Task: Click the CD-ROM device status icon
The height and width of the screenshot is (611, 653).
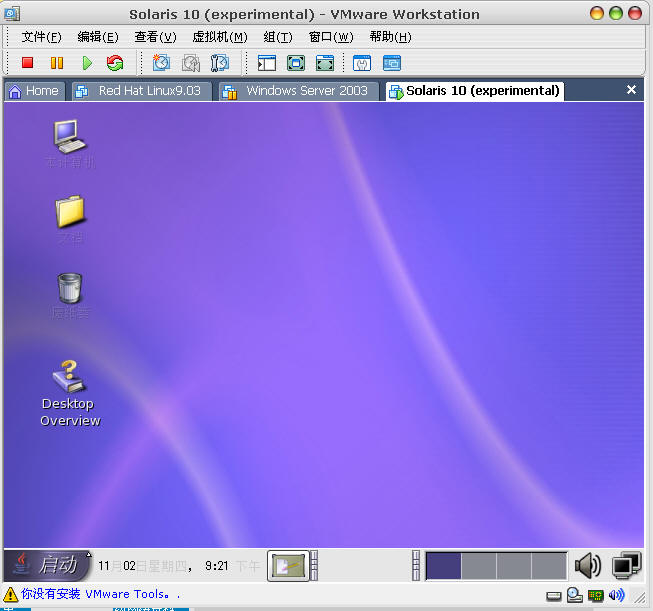Action: click(x=575, y=596)
